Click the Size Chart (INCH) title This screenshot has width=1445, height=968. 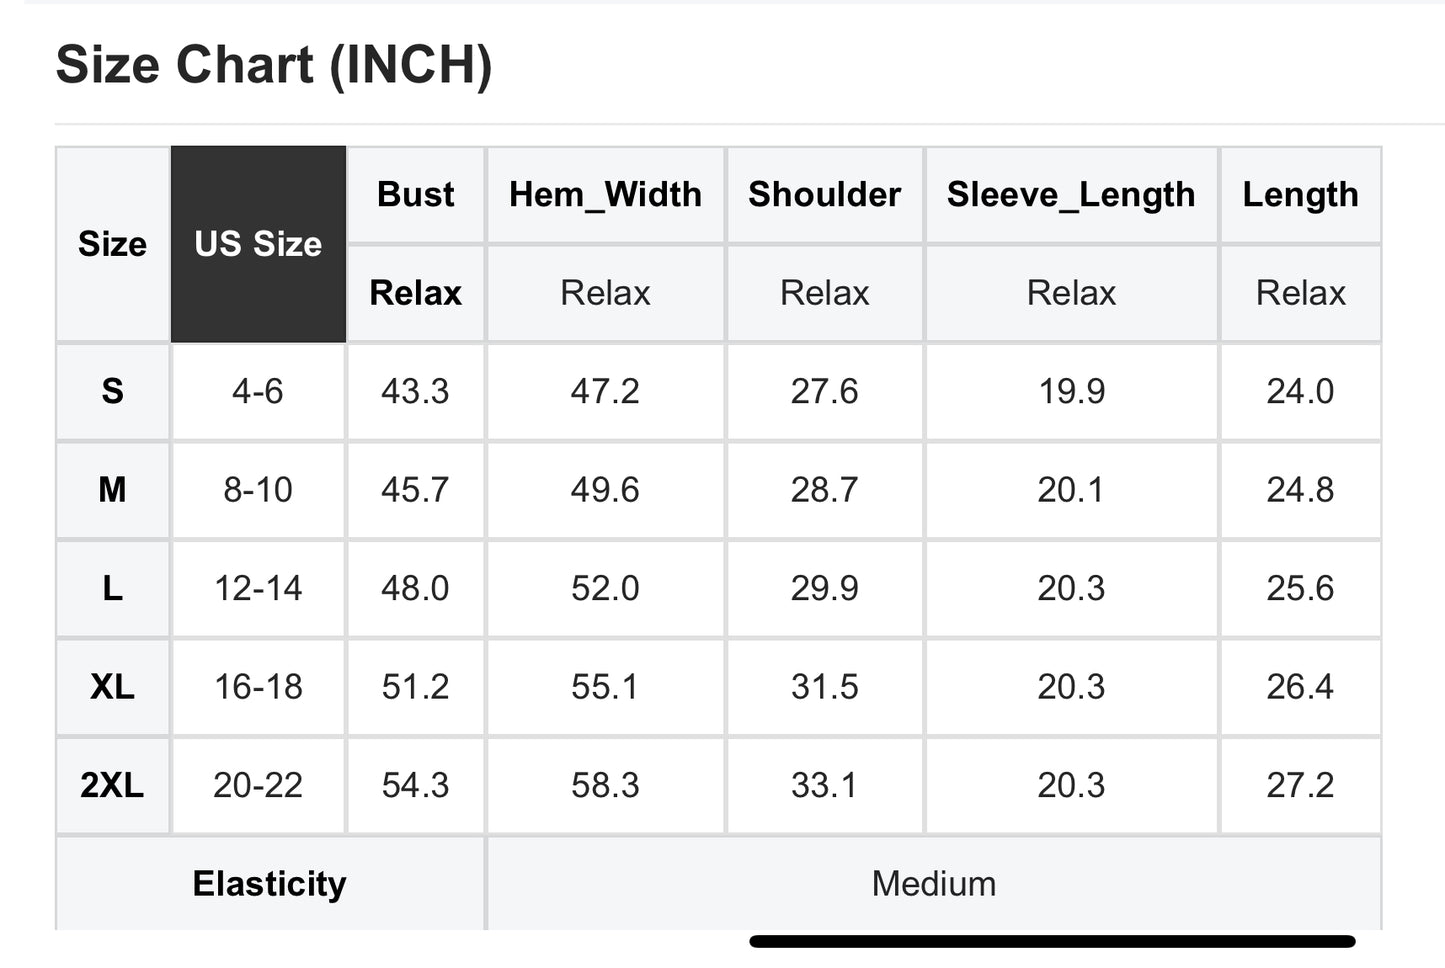pyautogui.click(x=274, y=65)
